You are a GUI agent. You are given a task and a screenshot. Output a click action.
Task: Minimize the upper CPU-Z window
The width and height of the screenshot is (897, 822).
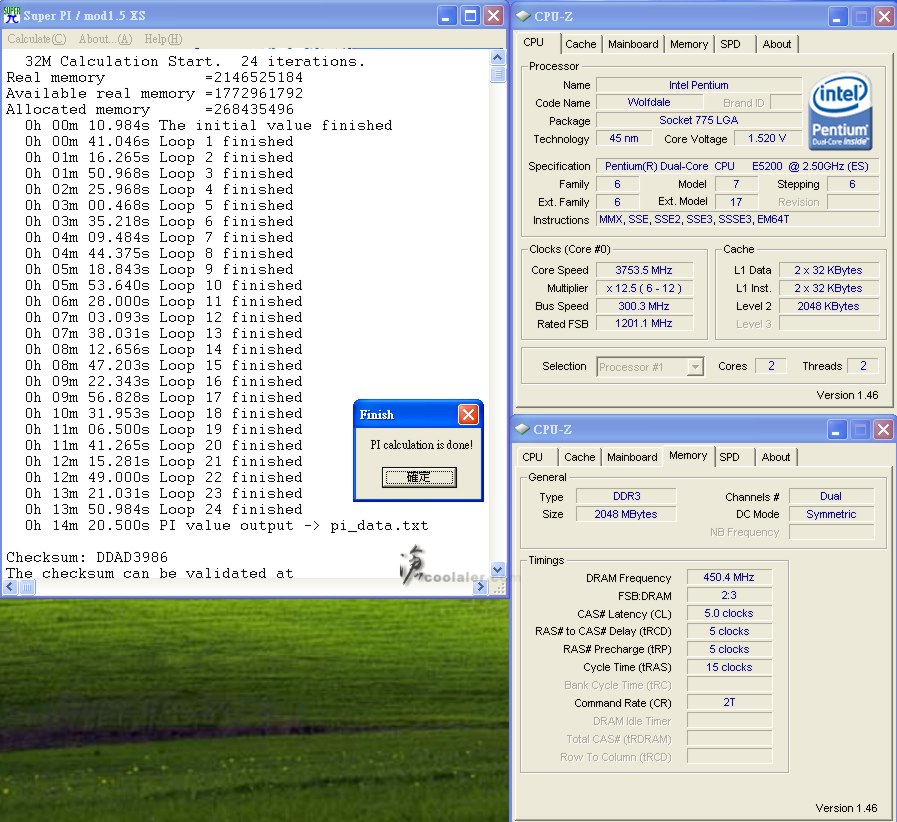[837, 17]
